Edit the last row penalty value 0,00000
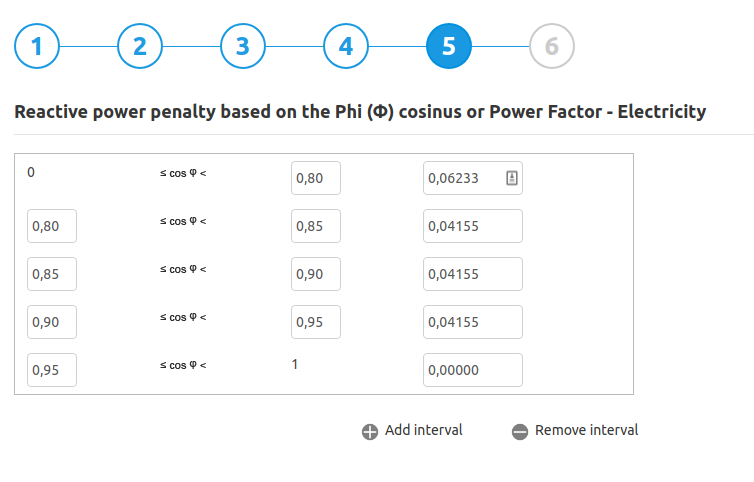Screen dimensions: 754x482 pos(473,370)
